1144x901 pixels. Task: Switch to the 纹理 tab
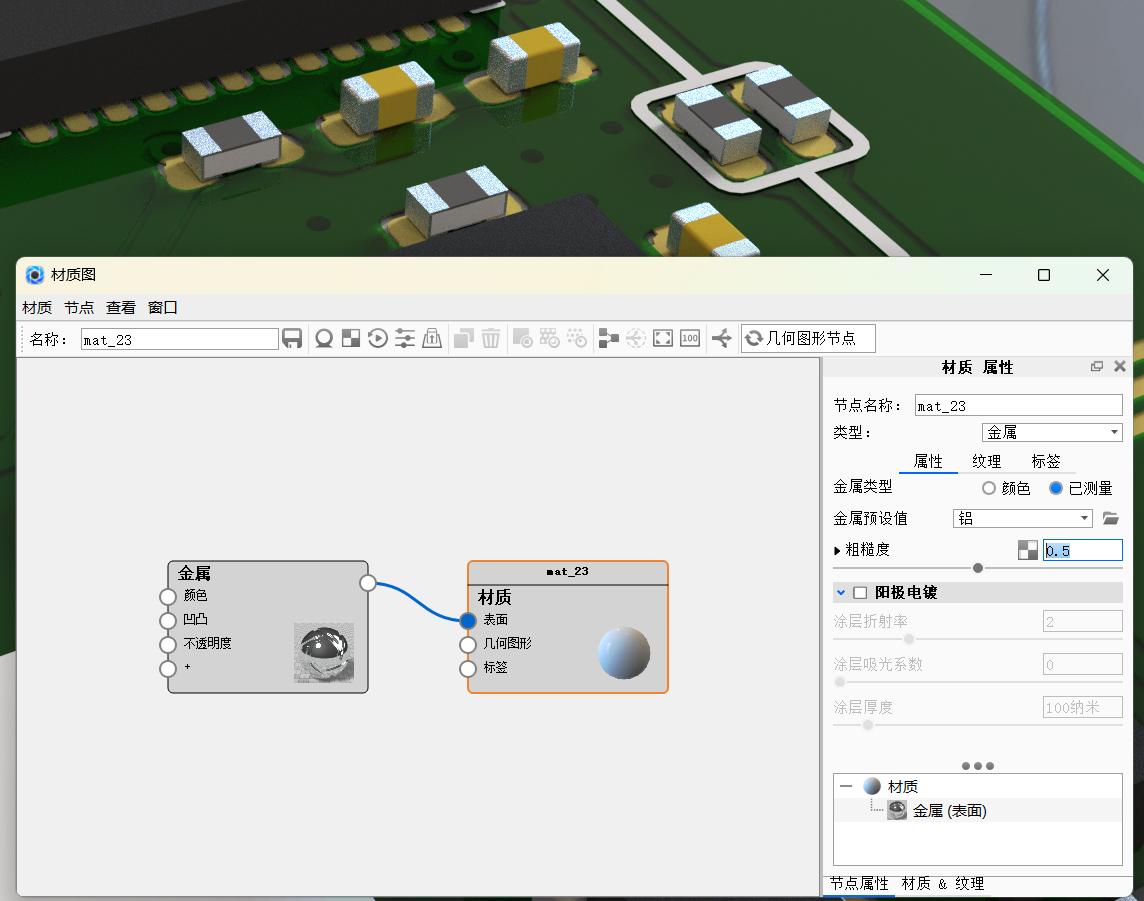coord(986,461)
